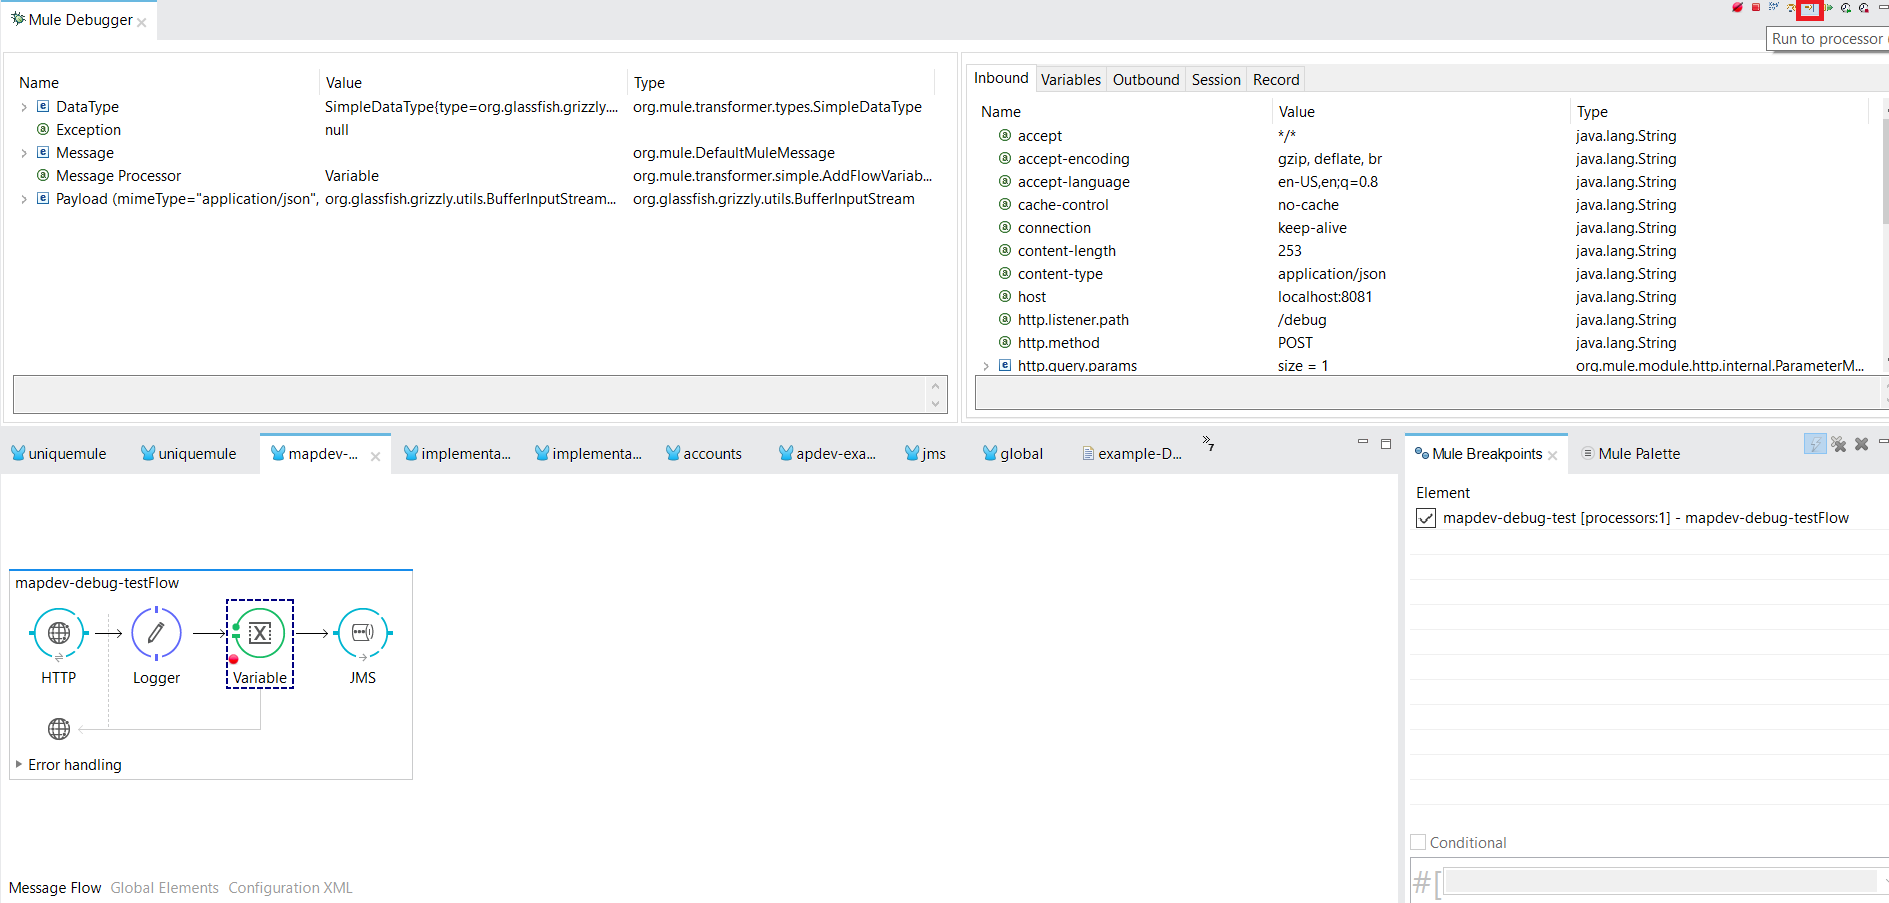Click the next processor step icon
The width and height of the screenshot is (1889, 903).
click(x=1792, y=8)
